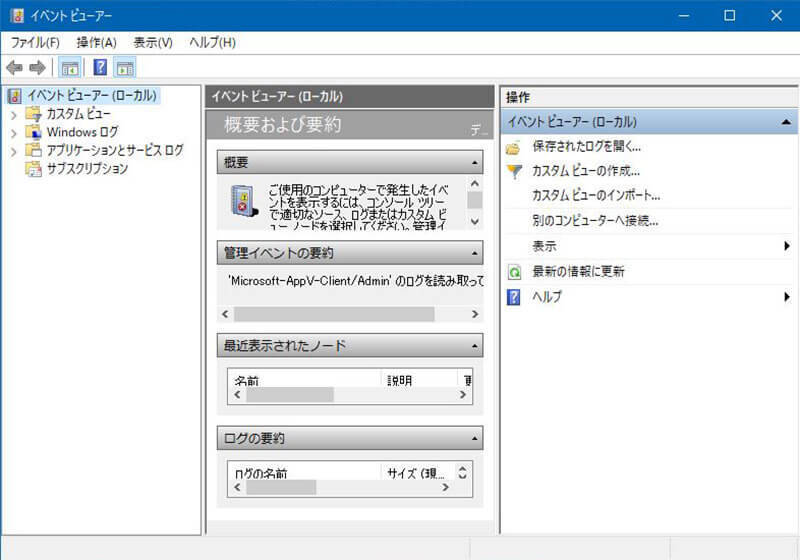Toggle the action pane show/hide toolbar icon
The height and width of the screenshot is (560, 800).
[x=124, y=68]
